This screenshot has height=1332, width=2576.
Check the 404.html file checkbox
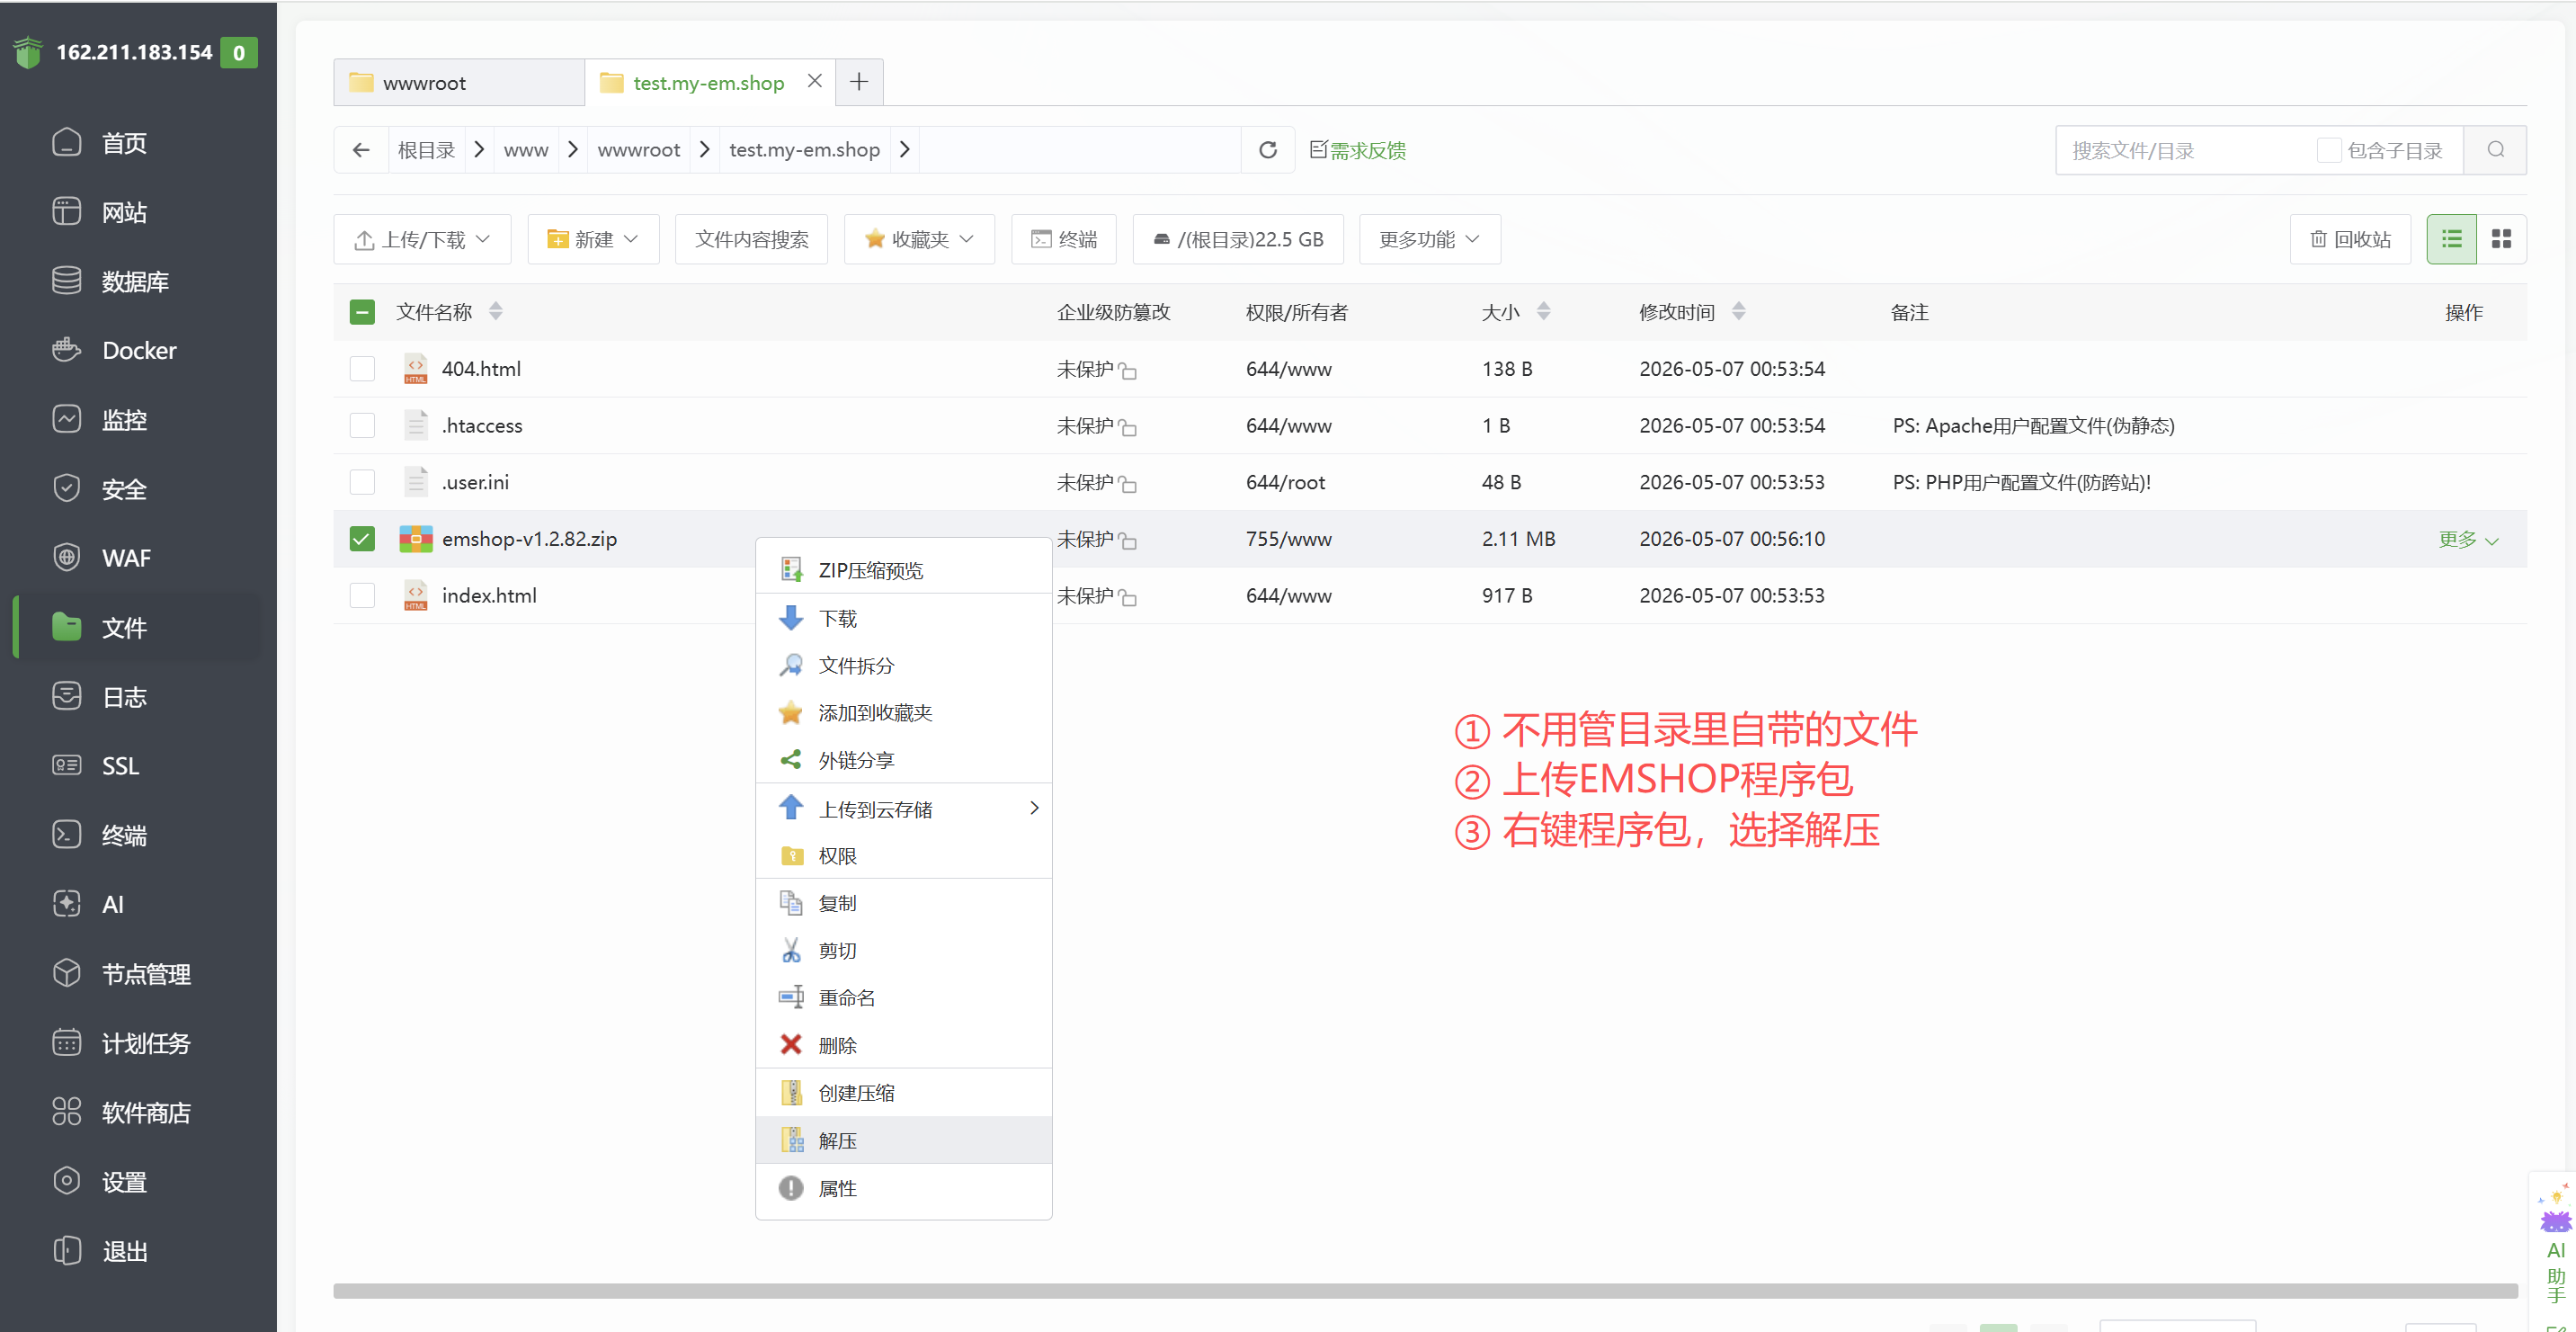point(362,369)
